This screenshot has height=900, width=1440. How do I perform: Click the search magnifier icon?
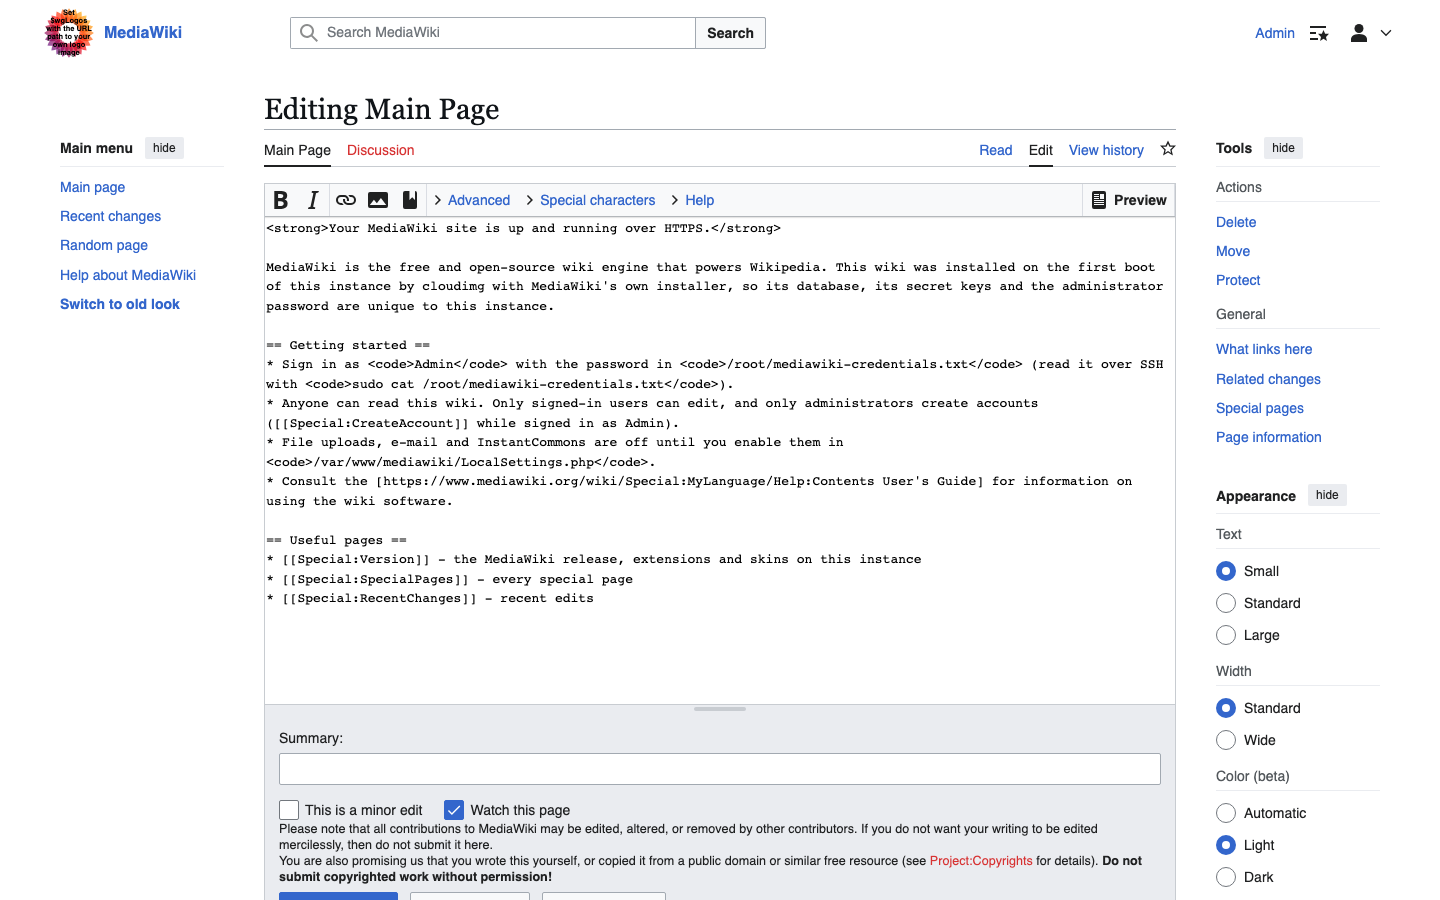click(309, 33)
